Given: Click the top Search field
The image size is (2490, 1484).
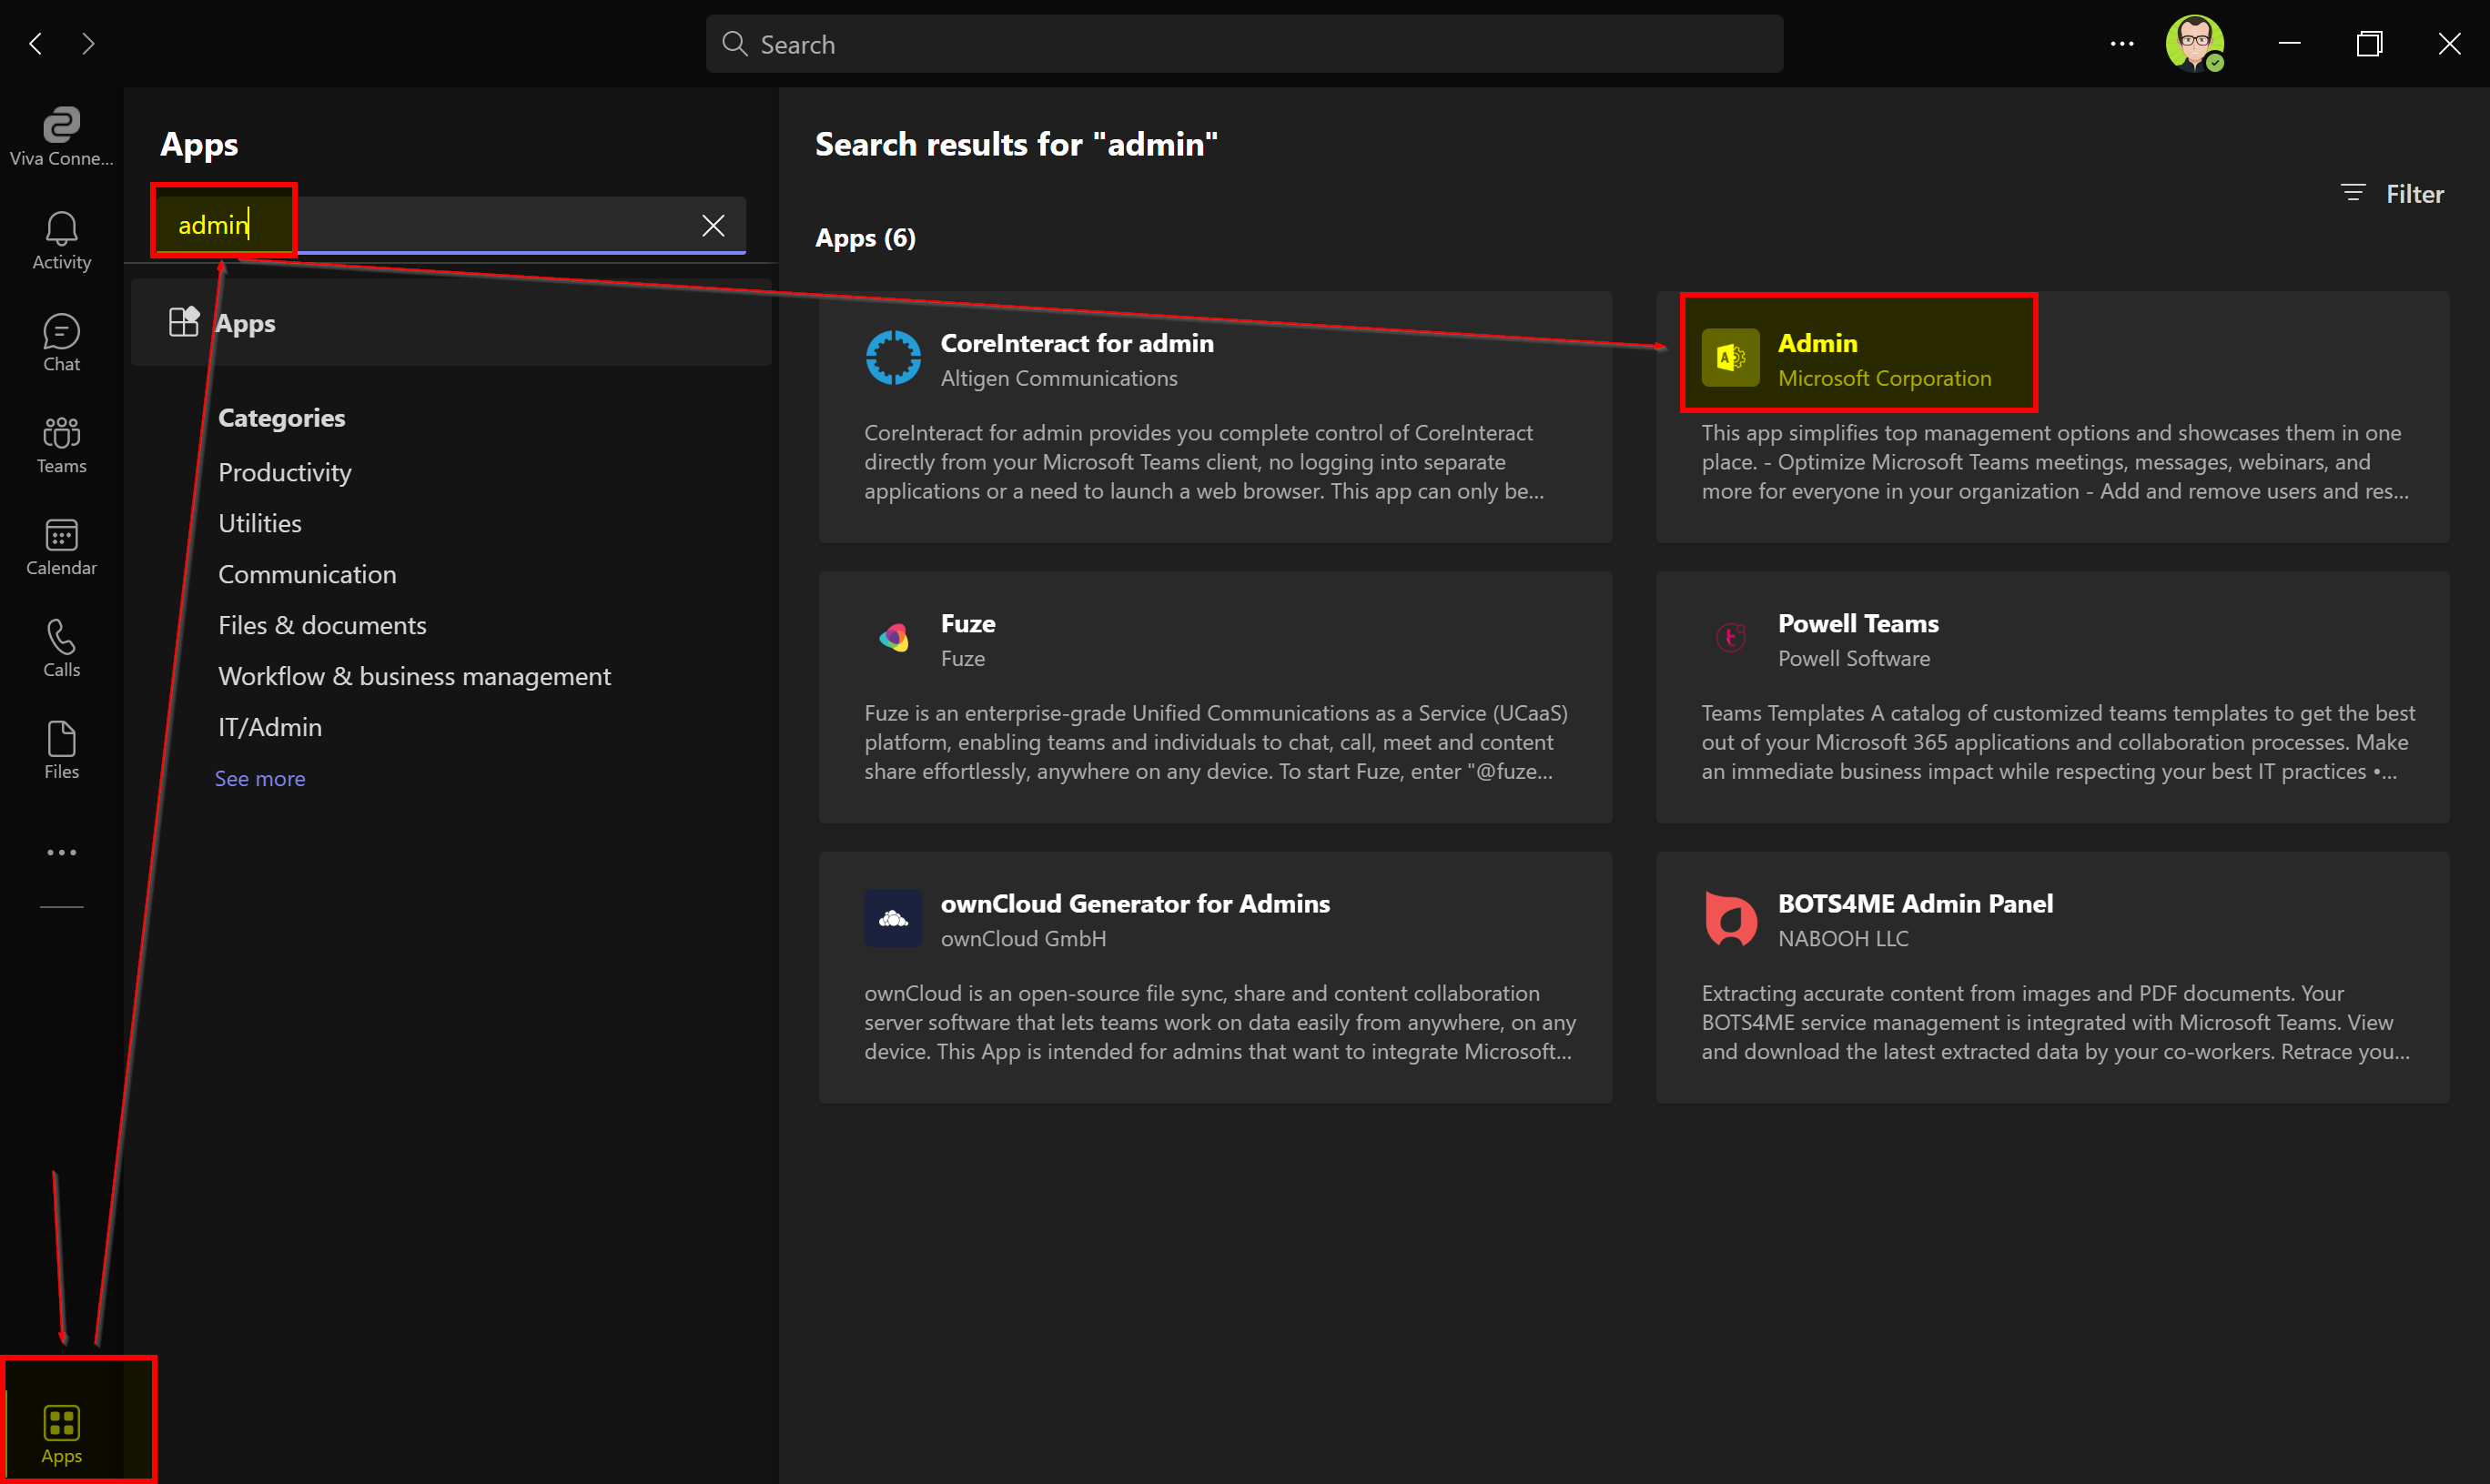Looking at the screenshot, I should click(1243, 44).
